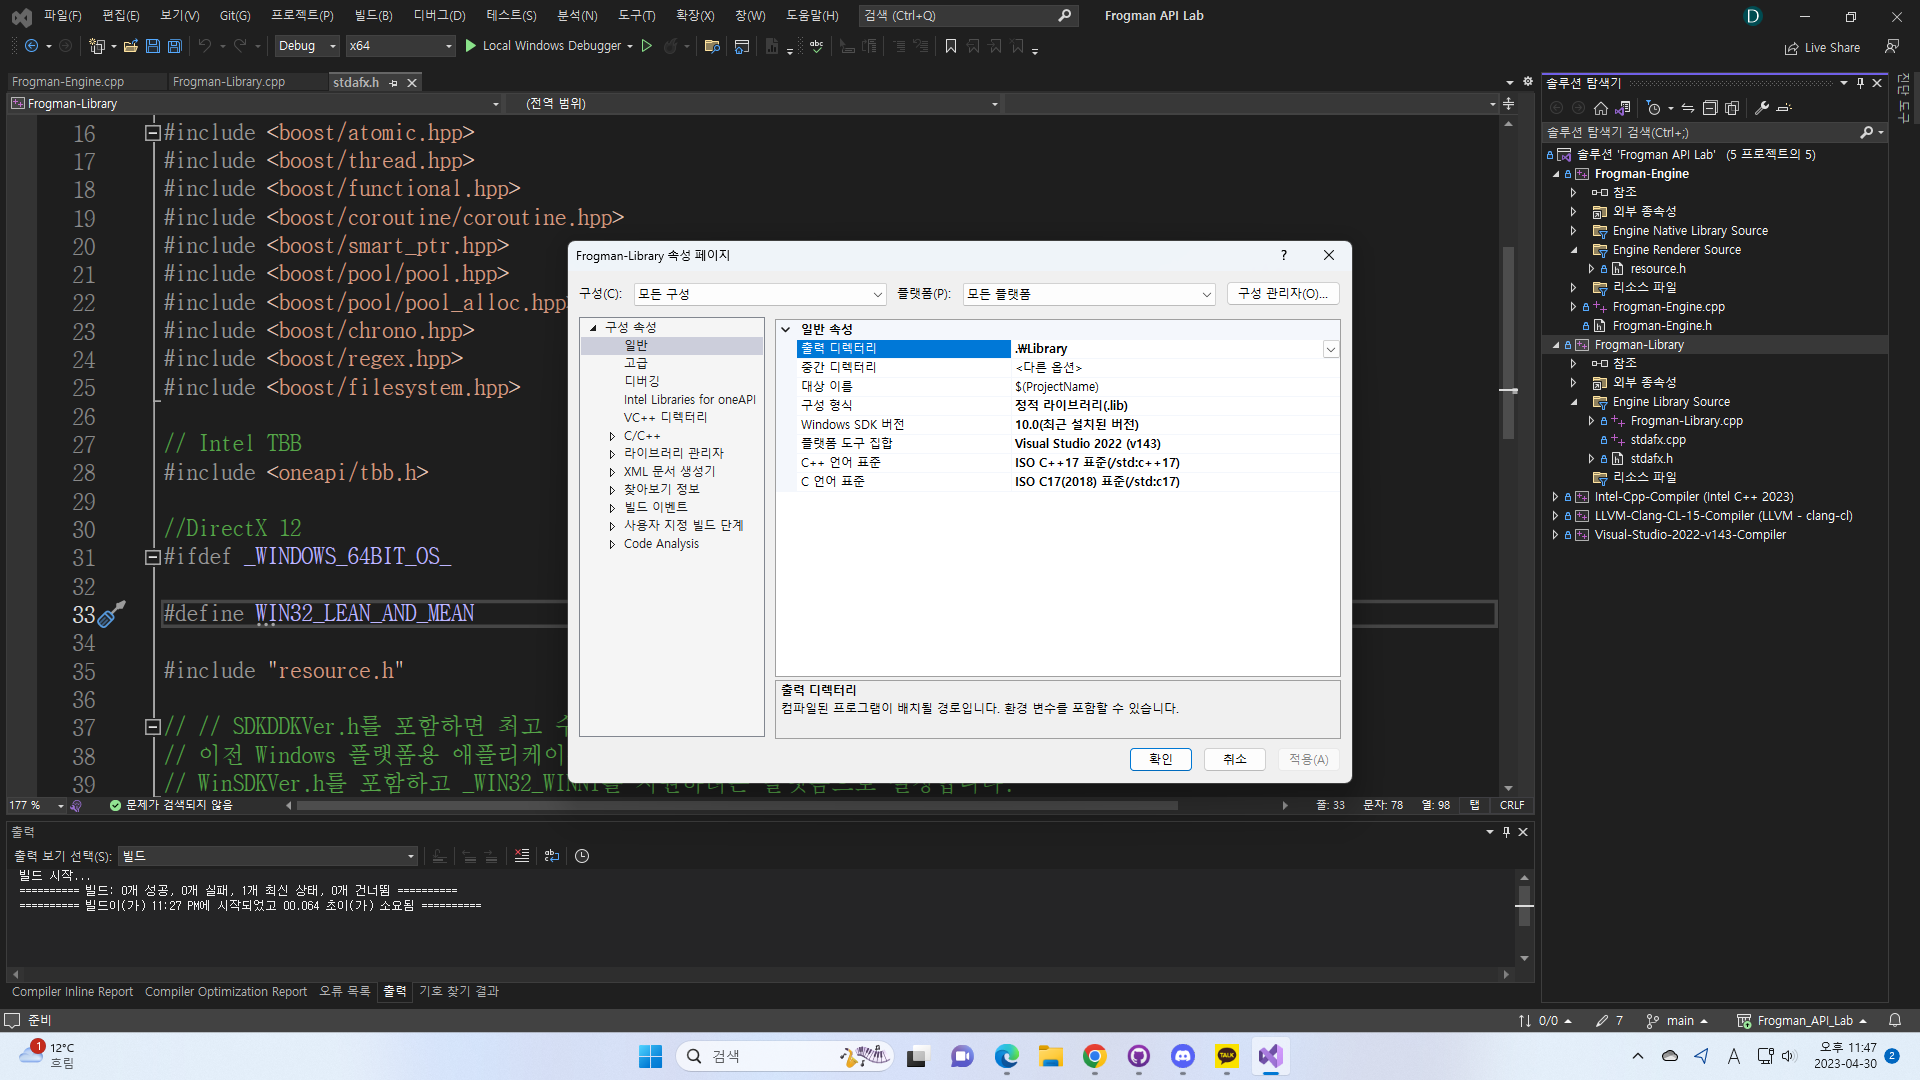Click 구성 관리자(O)... button
The image size is (1920, 1080).
click(1283, 293)
